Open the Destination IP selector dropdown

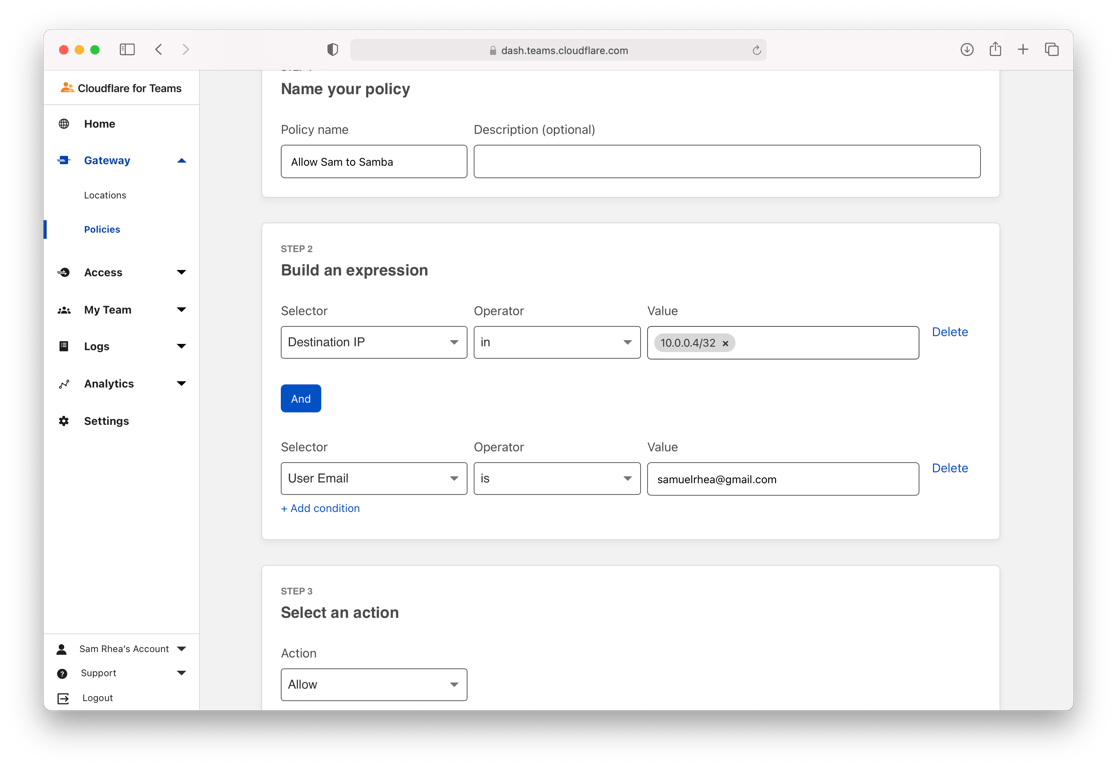tap(374, 343)
